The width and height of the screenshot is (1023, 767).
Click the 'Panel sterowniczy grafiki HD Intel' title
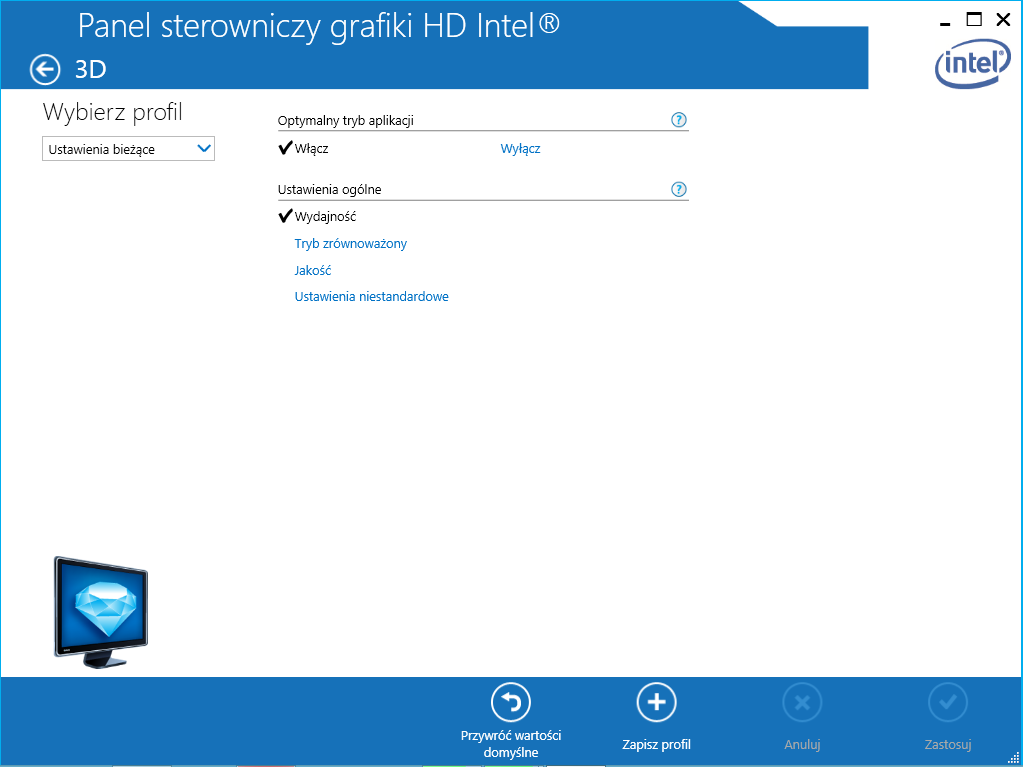319,26
